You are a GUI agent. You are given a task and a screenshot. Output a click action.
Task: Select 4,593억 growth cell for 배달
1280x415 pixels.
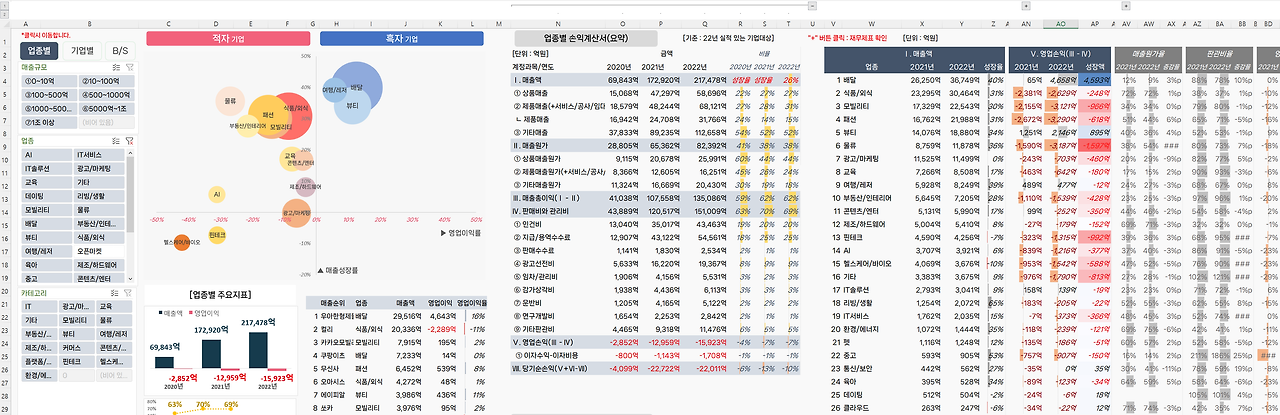1096,78
